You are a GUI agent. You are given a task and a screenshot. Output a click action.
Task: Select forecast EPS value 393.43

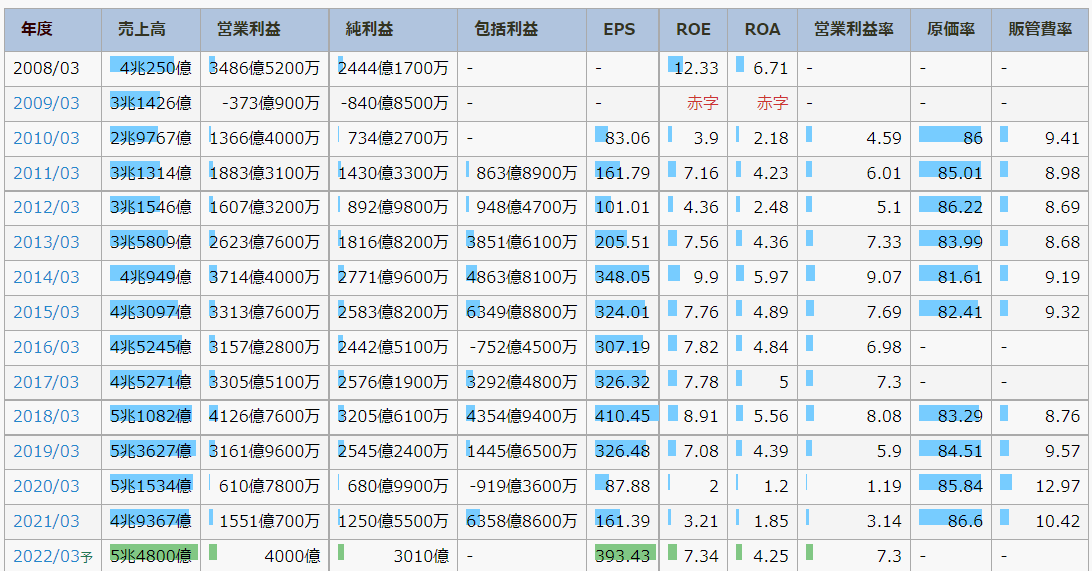tap(623, 556)
